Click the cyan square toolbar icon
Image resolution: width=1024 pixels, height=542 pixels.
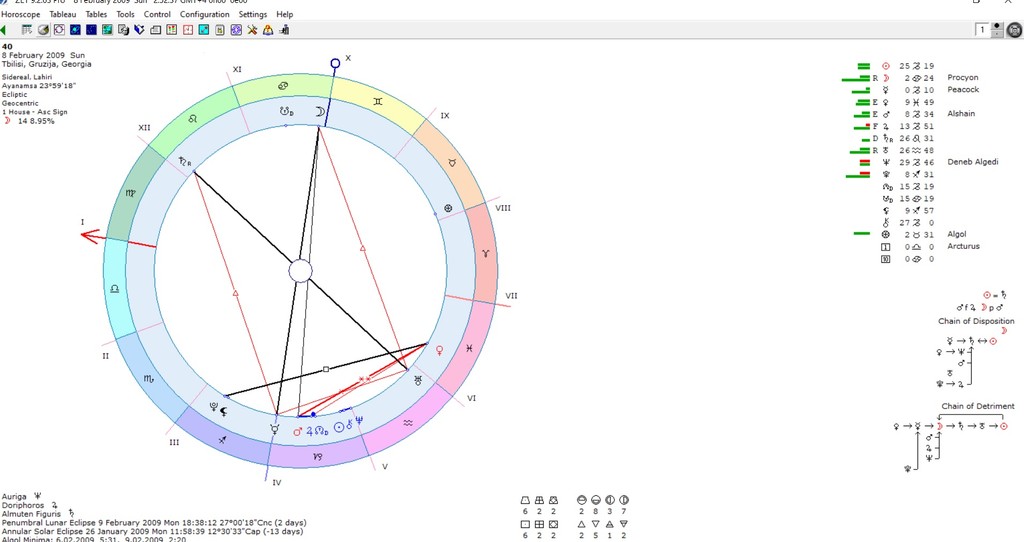click(204, 29)
